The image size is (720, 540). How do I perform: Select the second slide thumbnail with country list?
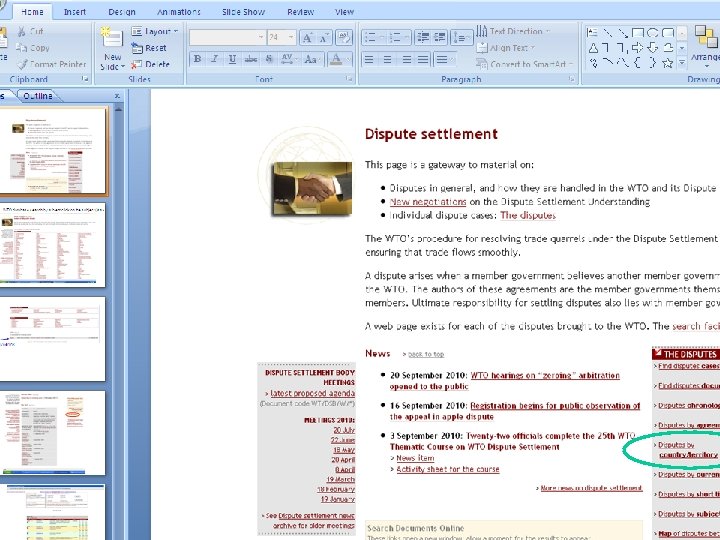(x=52, y=245)
